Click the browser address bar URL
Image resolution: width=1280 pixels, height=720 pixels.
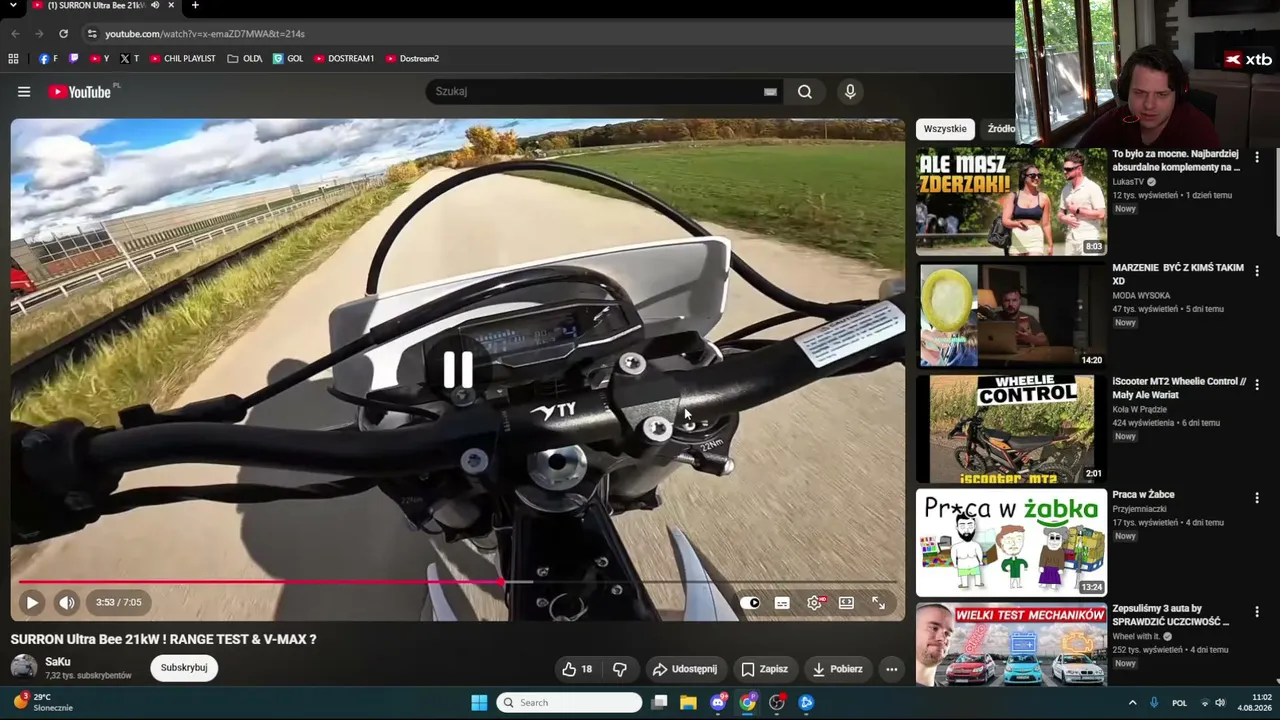[x=205, y=33]
